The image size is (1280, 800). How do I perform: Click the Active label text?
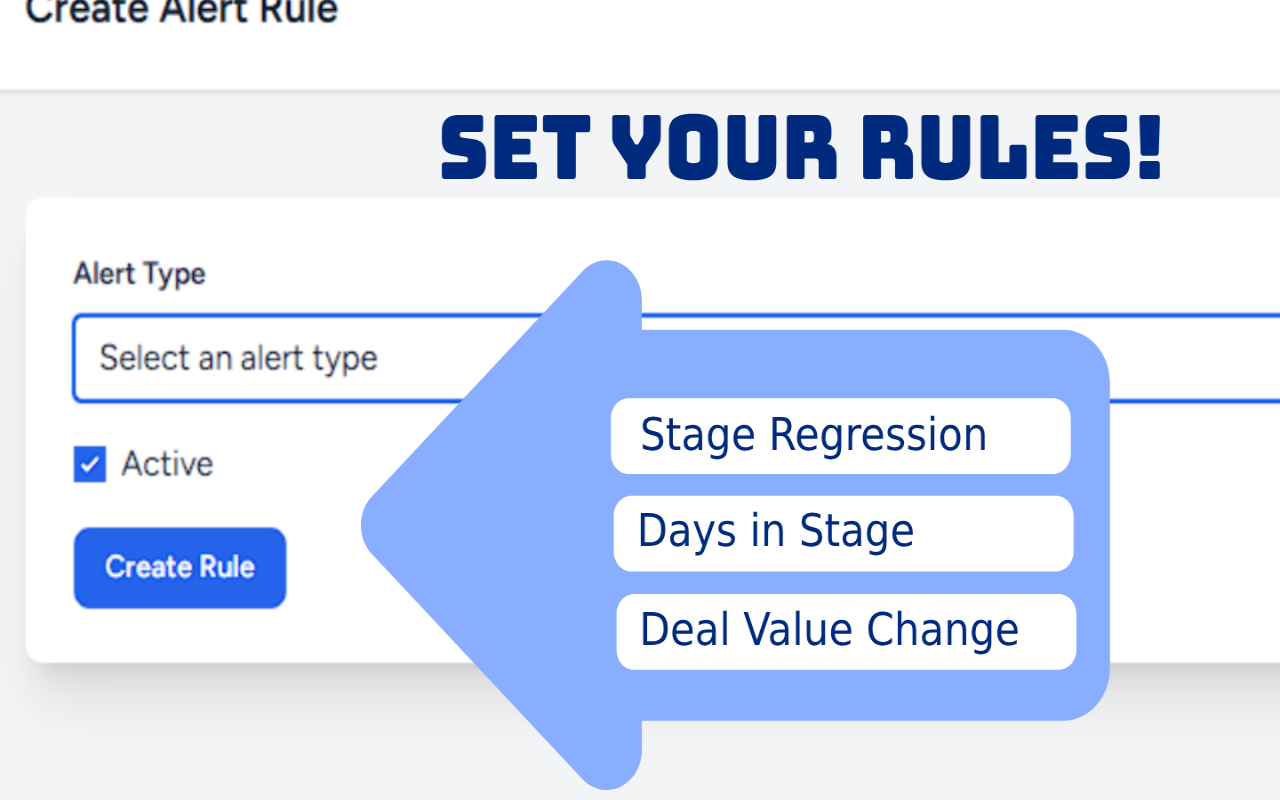(167, 464)
